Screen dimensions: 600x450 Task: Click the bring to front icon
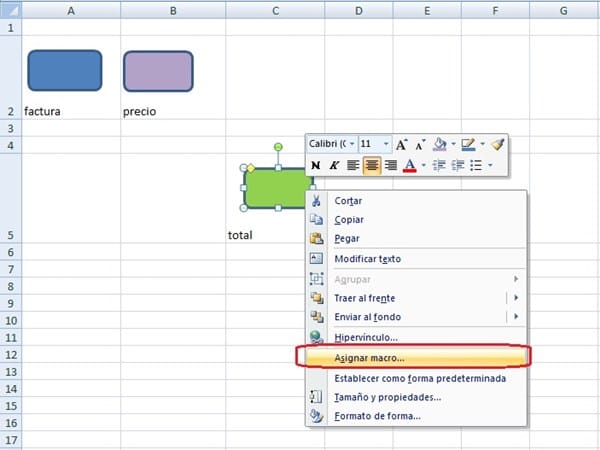click(316, 298)
